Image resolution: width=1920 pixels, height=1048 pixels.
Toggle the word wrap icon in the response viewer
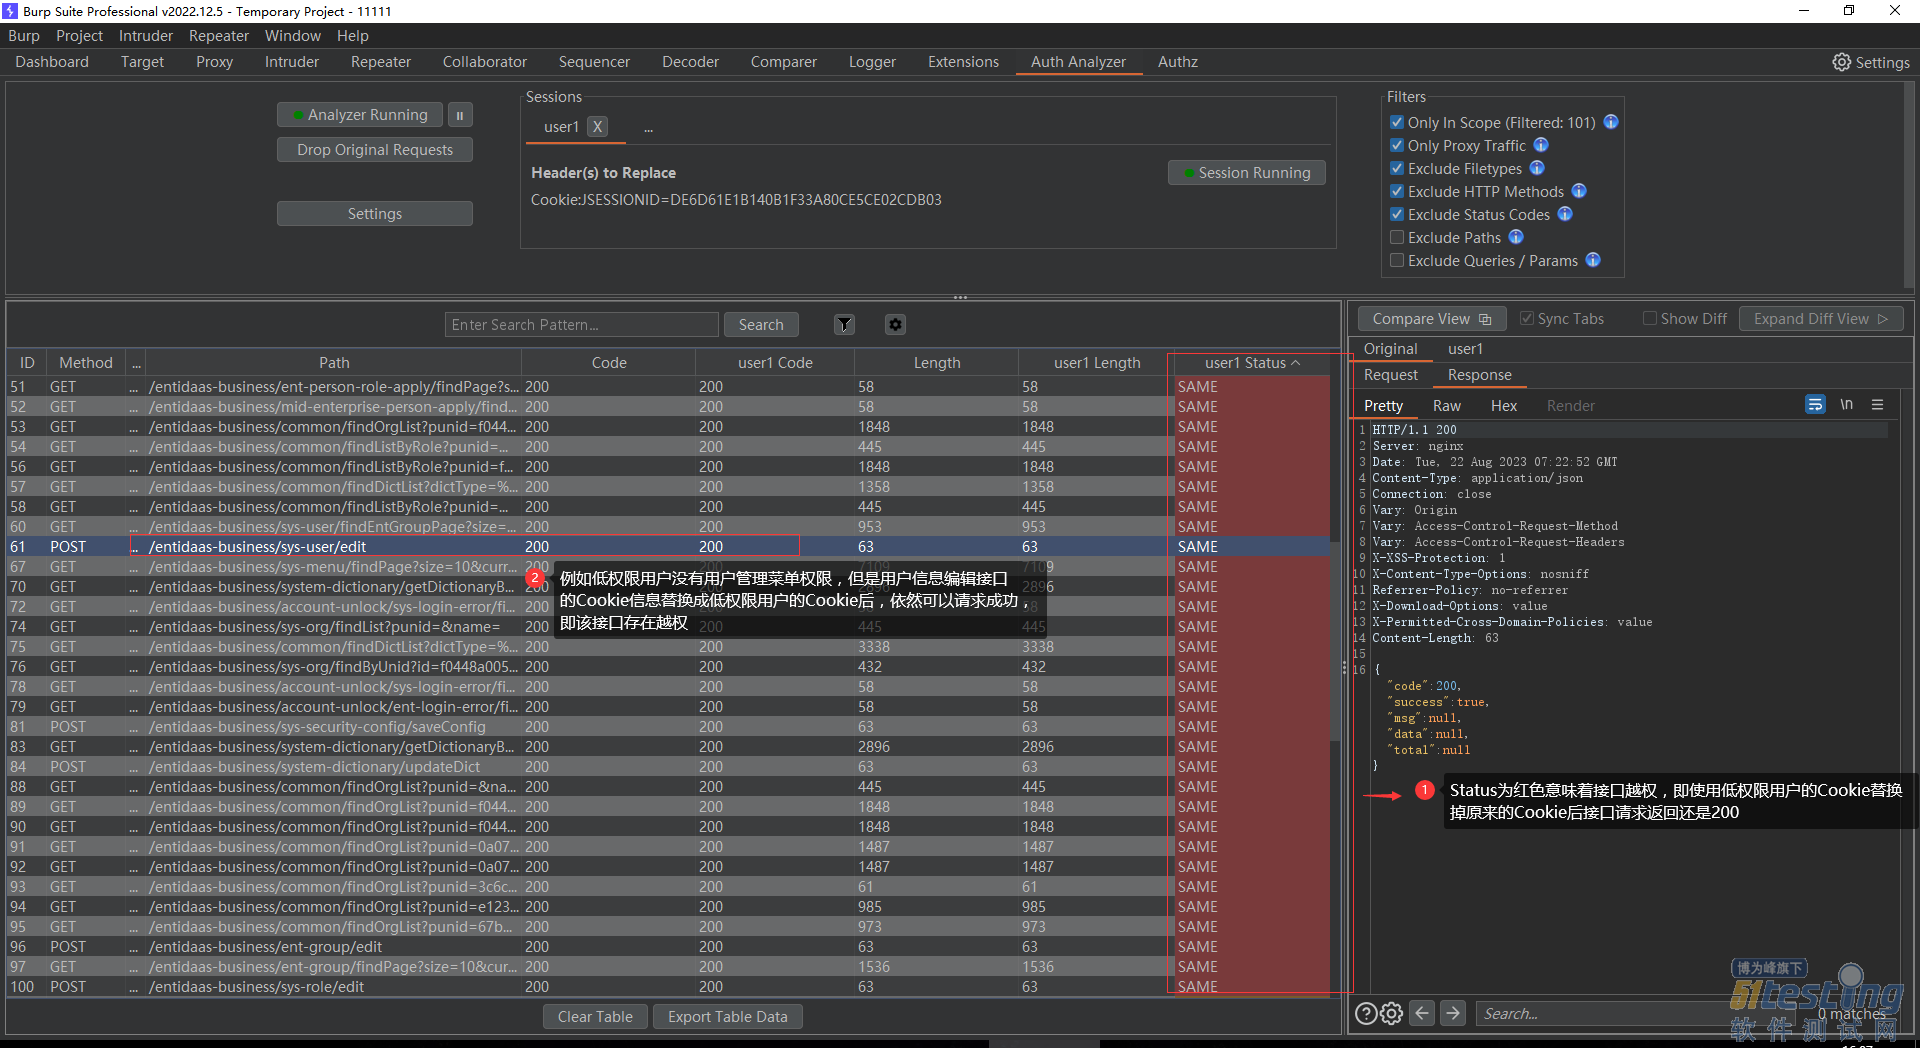[x=1815, y=404]
